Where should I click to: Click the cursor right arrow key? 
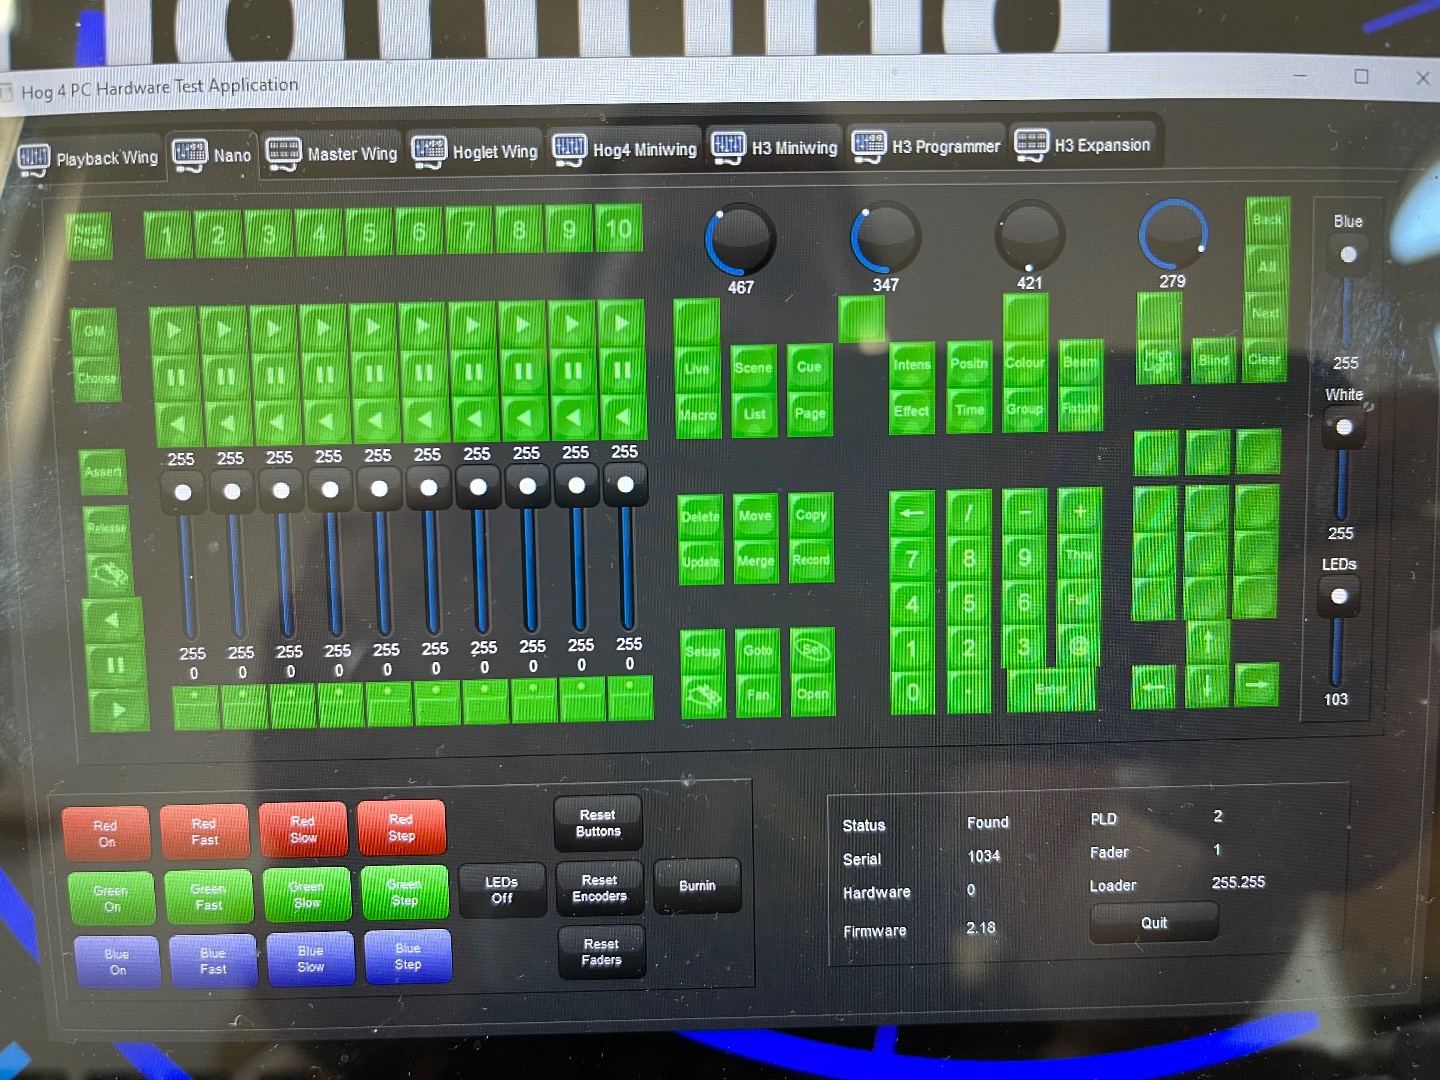pos(1257,684)
